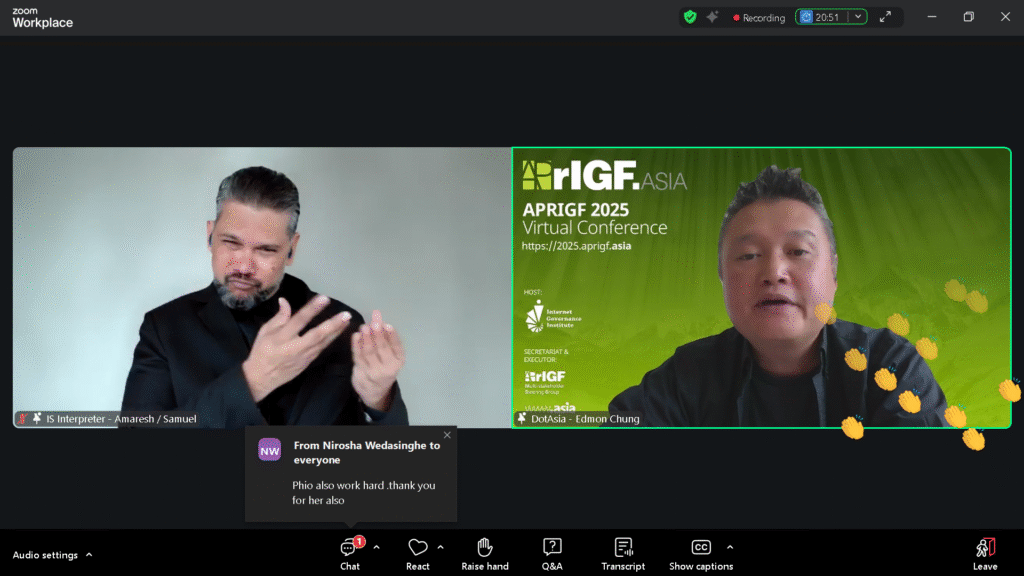
Task: Select the IS Interpreter video tile
Action: click(262, 288)
